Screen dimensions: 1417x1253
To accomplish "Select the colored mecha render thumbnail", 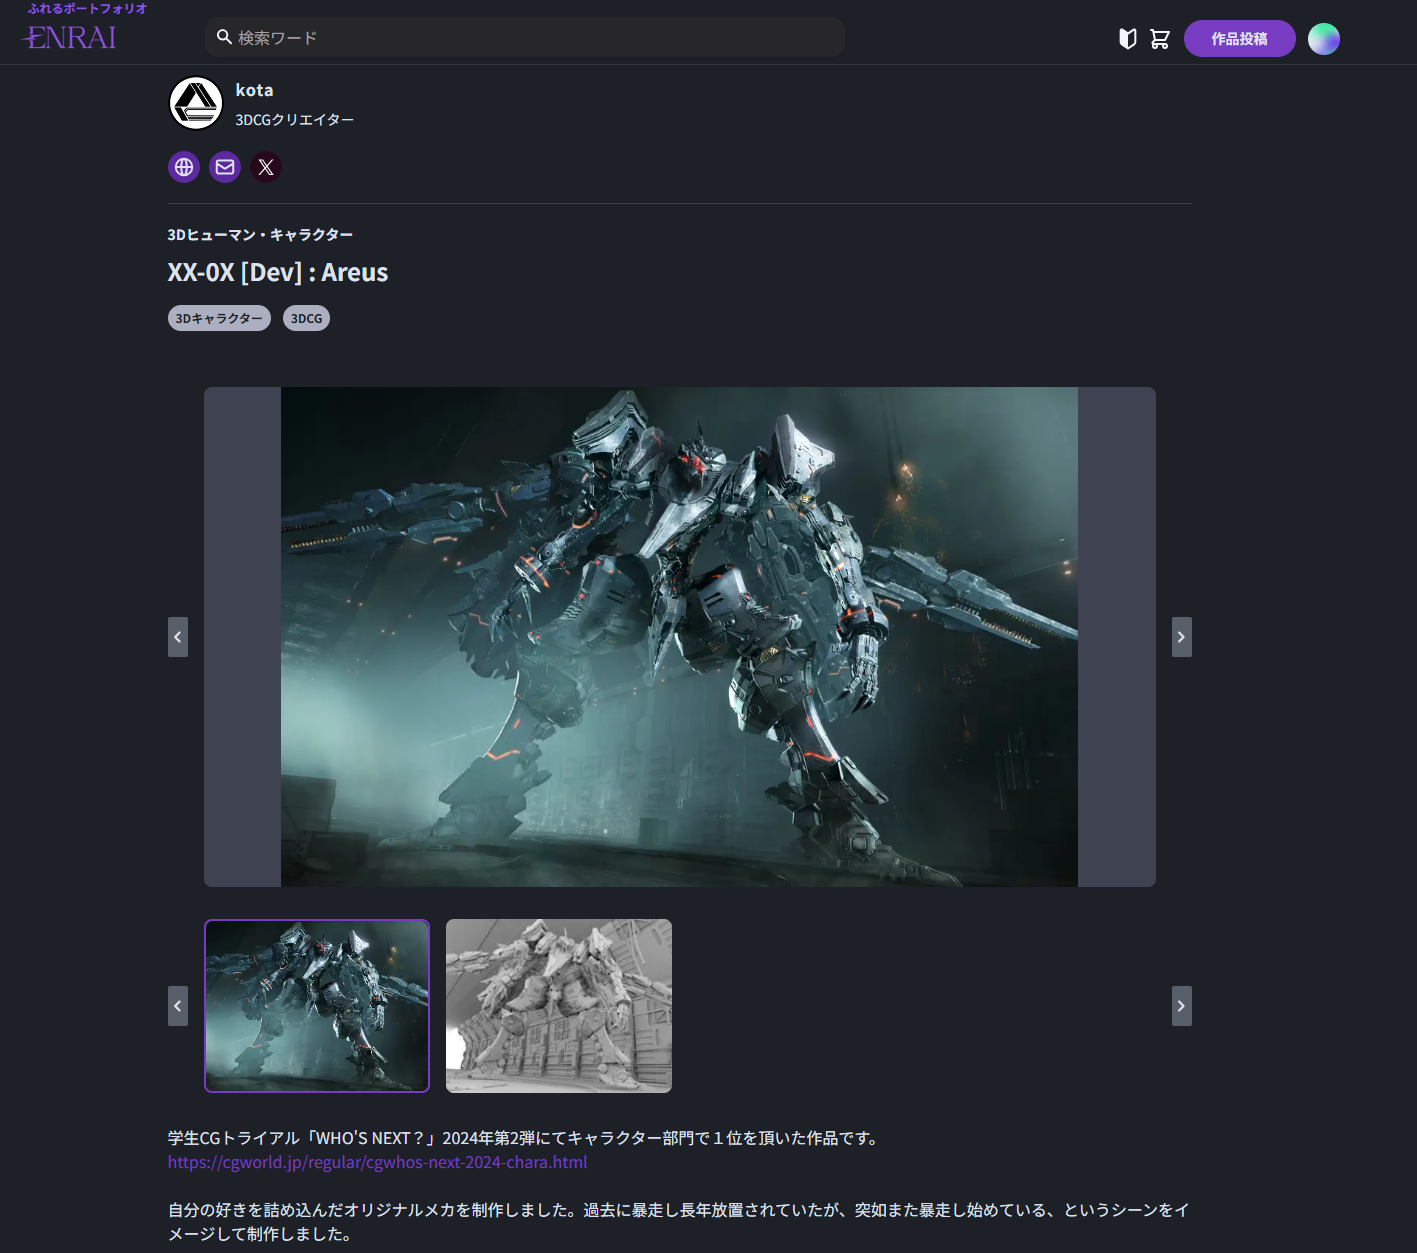I will pyautogui.click(x=317, y=1006).
